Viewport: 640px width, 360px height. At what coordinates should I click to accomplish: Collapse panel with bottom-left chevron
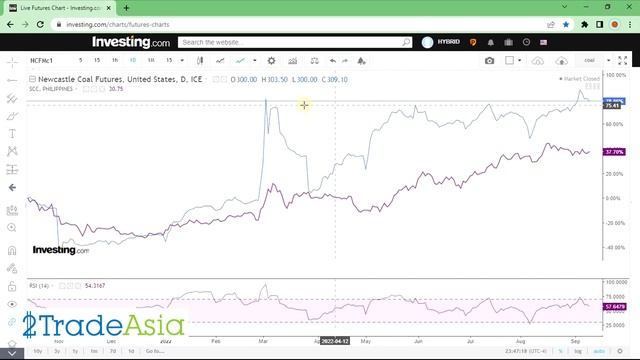(12, 353)
